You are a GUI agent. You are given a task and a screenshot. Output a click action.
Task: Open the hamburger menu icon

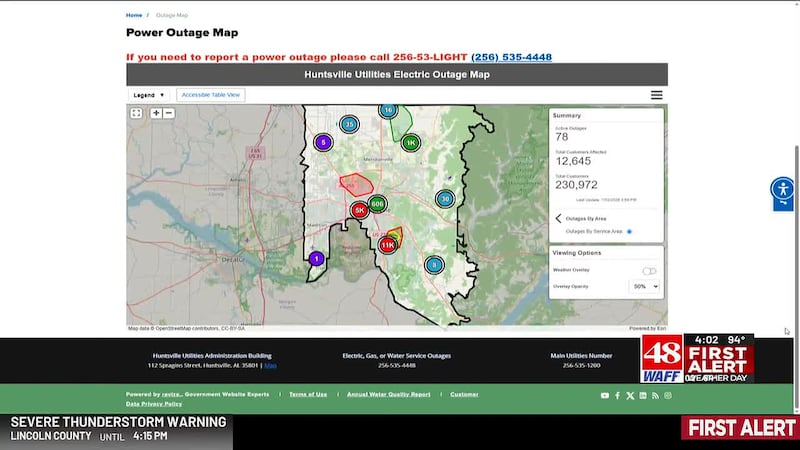click(657, 95)
